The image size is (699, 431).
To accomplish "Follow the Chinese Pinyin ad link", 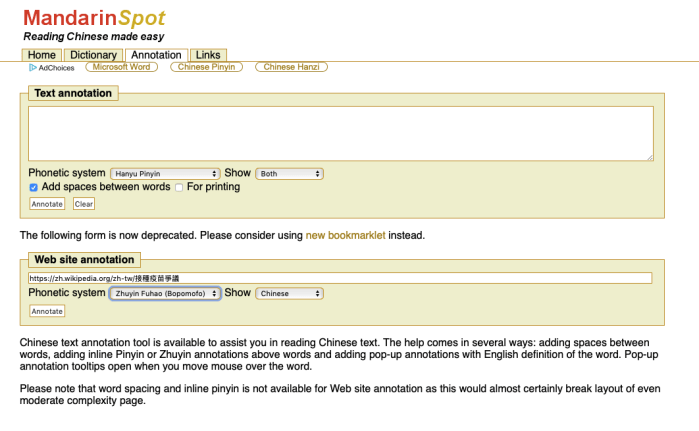I will pos(207,67).
